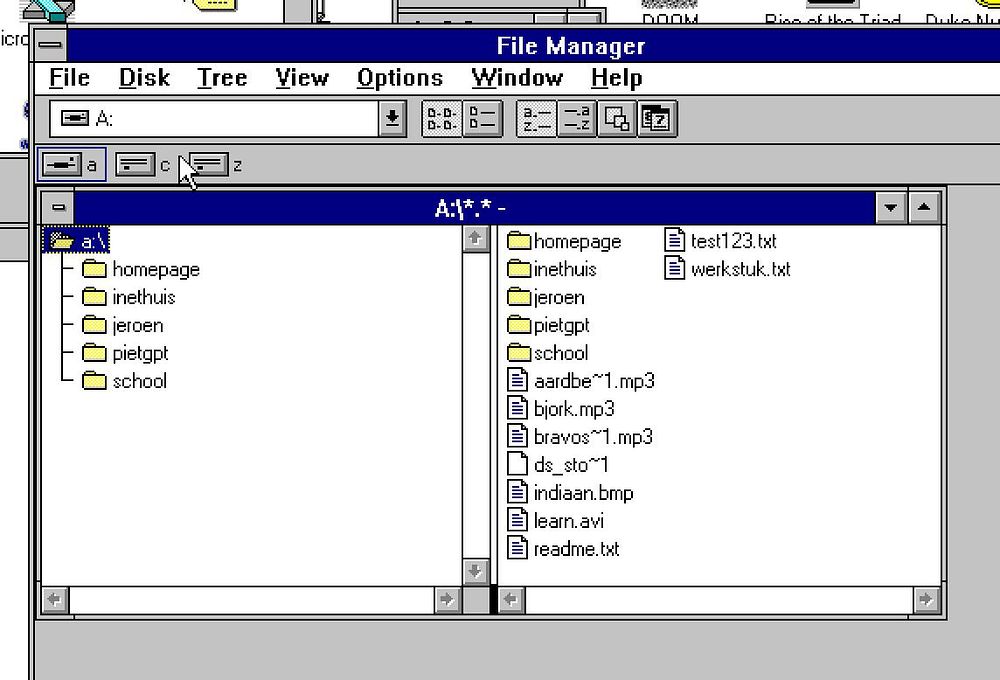Click pietgpt folder icon in file list
This screenshot has width=1000, height=680.
[518, 325]
